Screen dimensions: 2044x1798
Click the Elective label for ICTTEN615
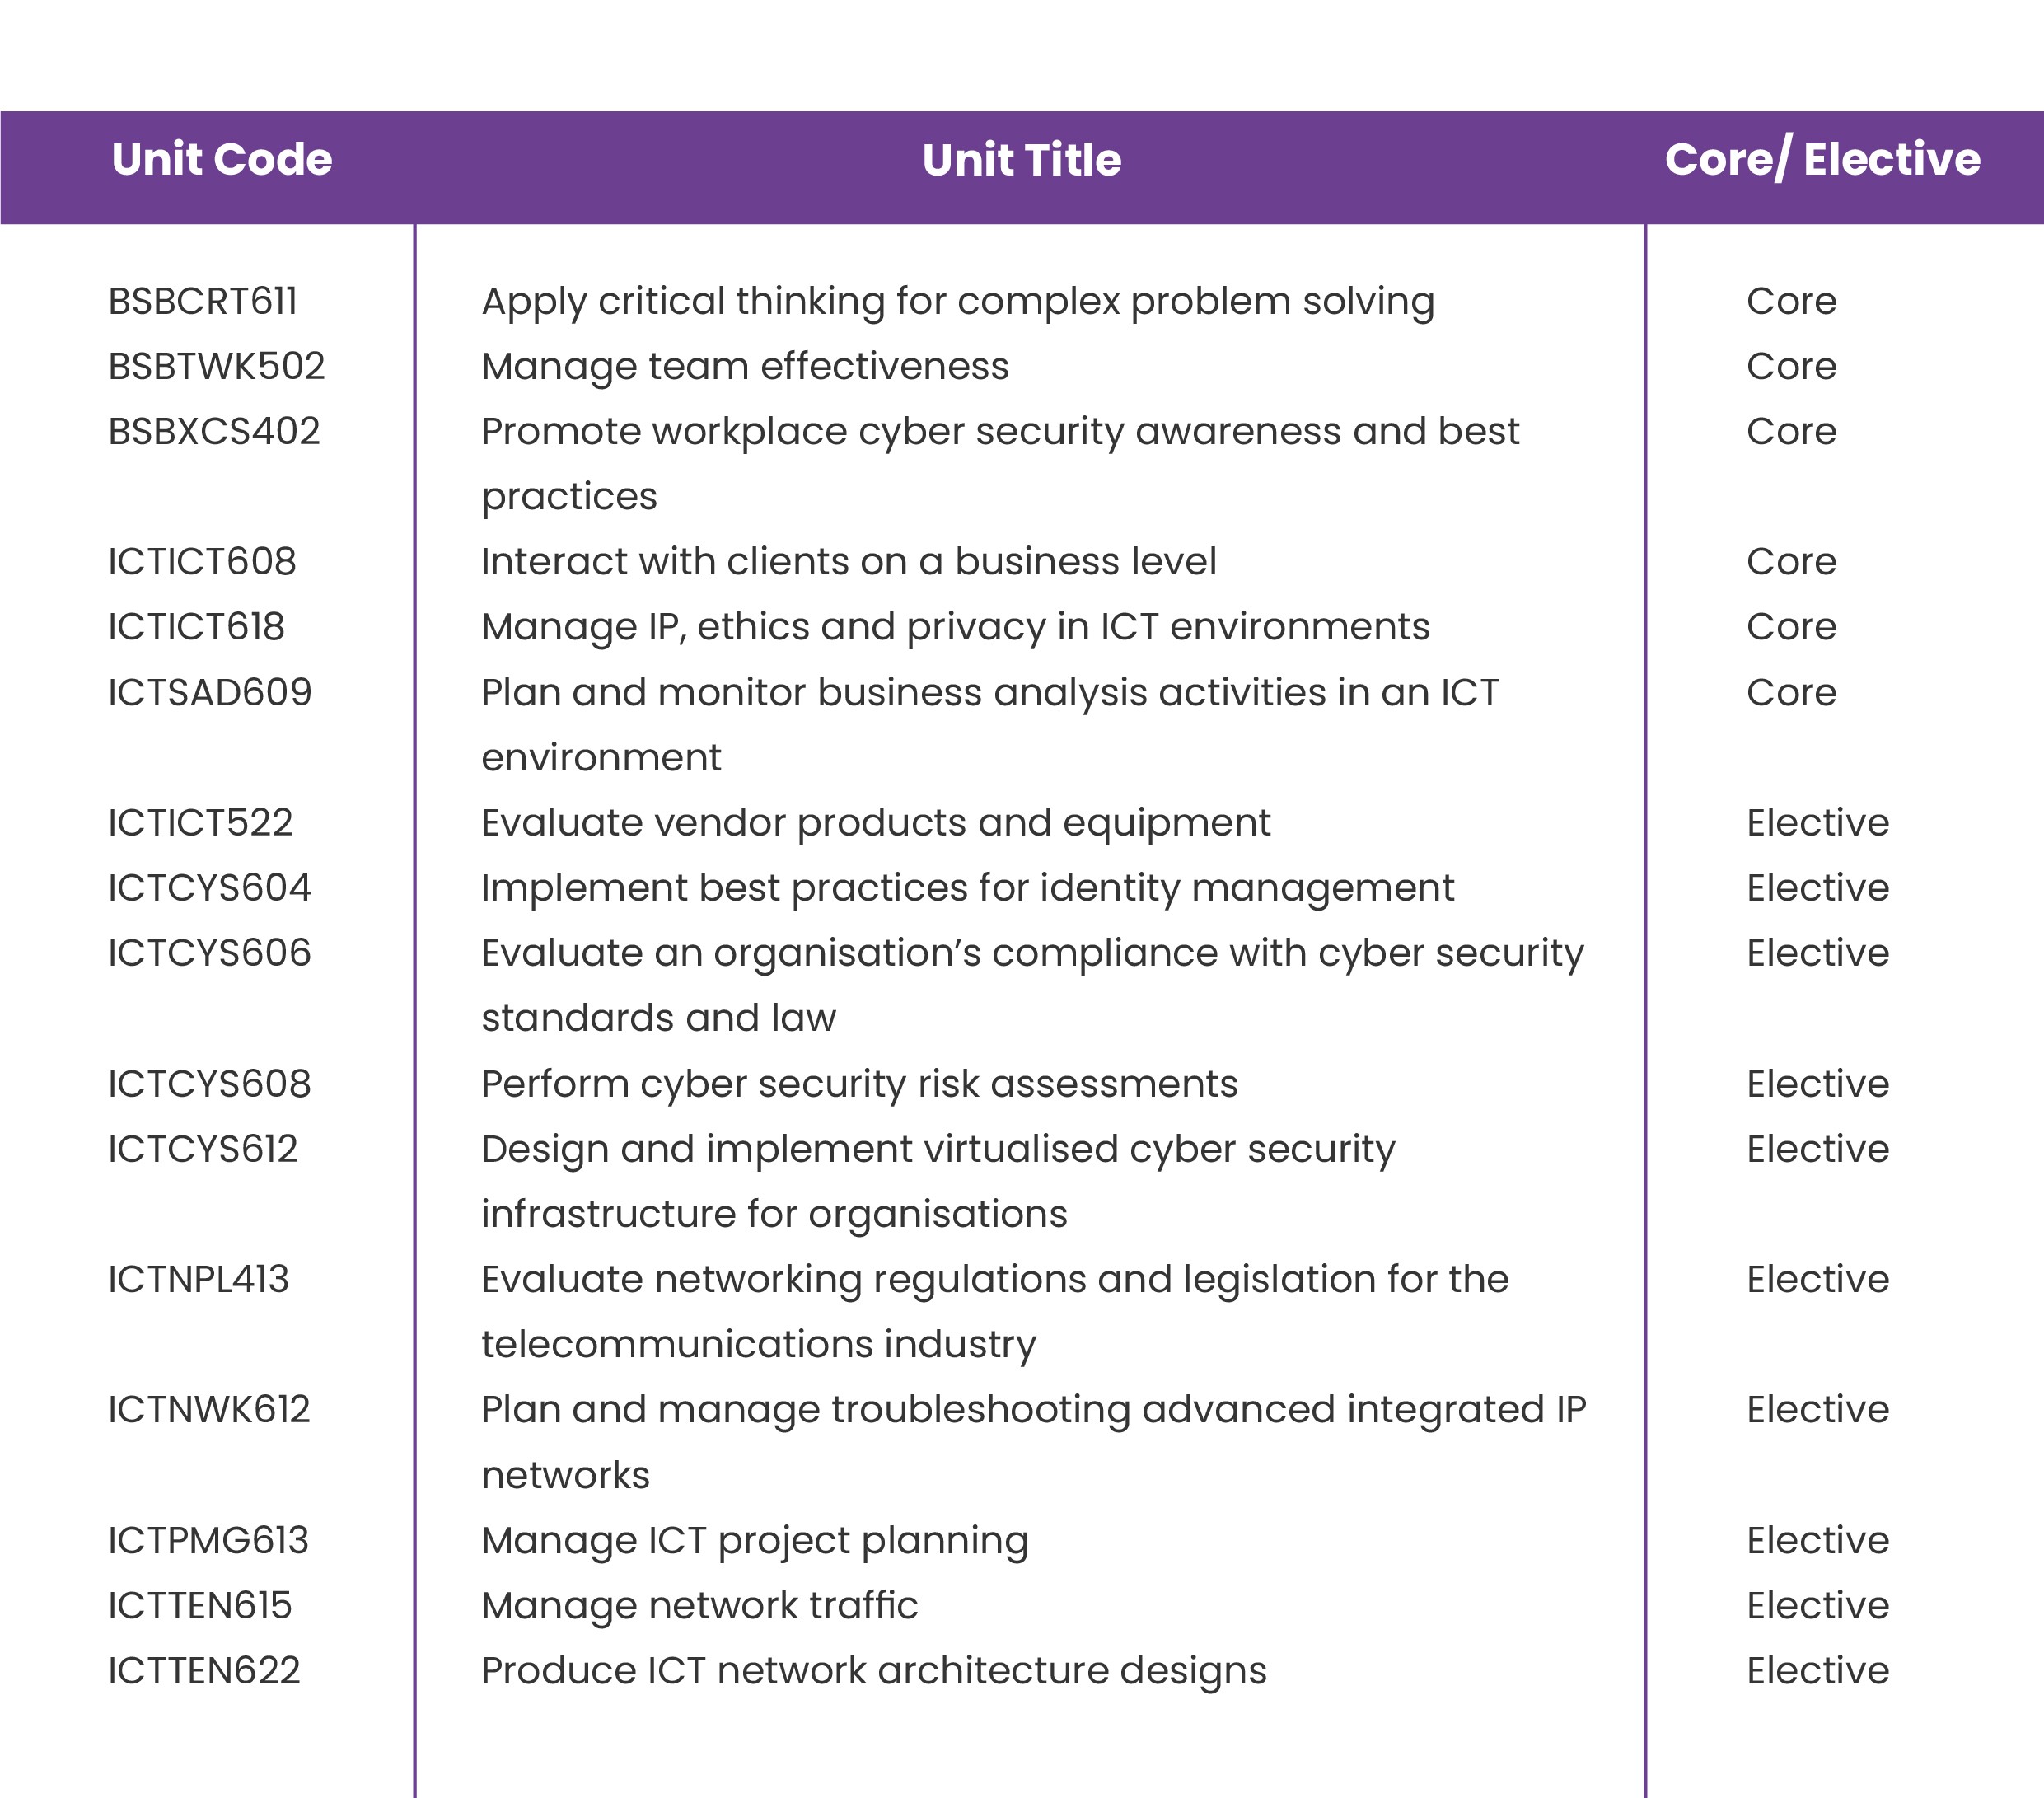coord(1817,1606)
